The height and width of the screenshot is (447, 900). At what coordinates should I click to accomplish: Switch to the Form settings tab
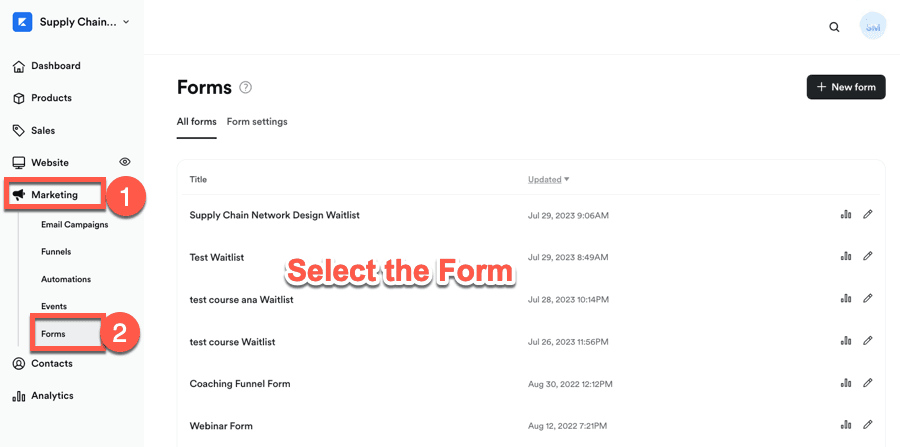[x=257, y=122]
